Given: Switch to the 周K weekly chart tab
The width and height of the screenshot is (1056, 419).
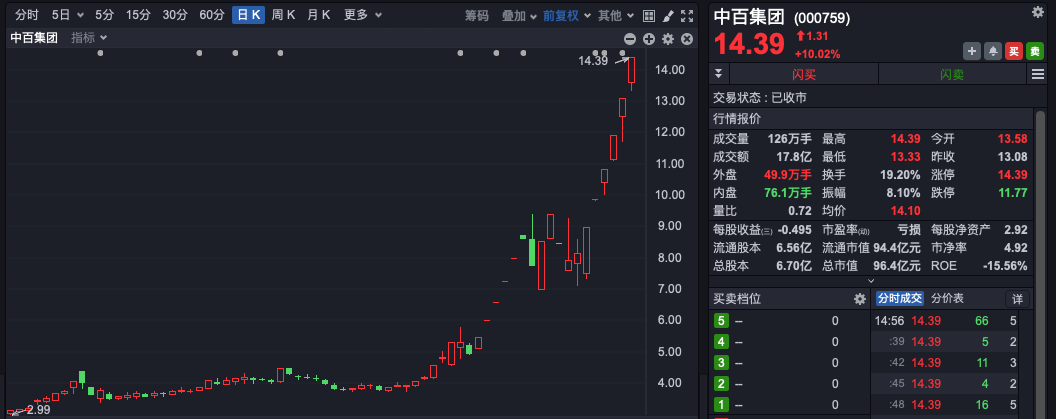Looking at the screenshot, I should click(x=283, y=15).
